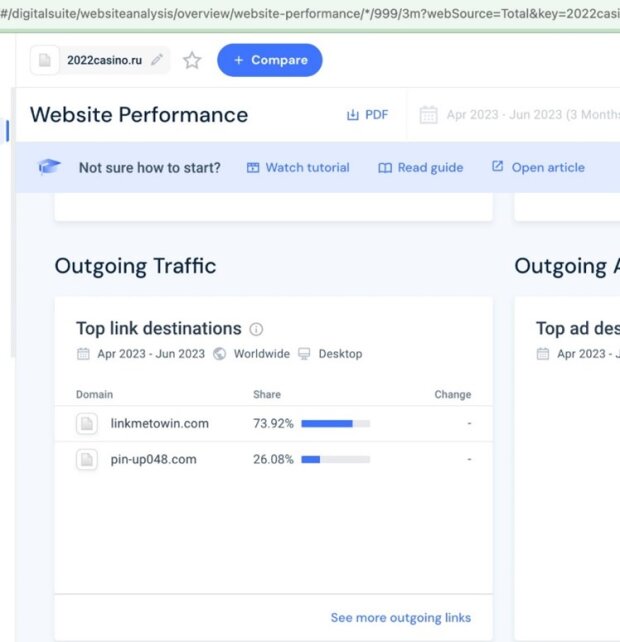The height and width of the screenshot is (642, 620).
Task: Click the PDF download icon
Action: pyautogui.click(x=352, y=115)
